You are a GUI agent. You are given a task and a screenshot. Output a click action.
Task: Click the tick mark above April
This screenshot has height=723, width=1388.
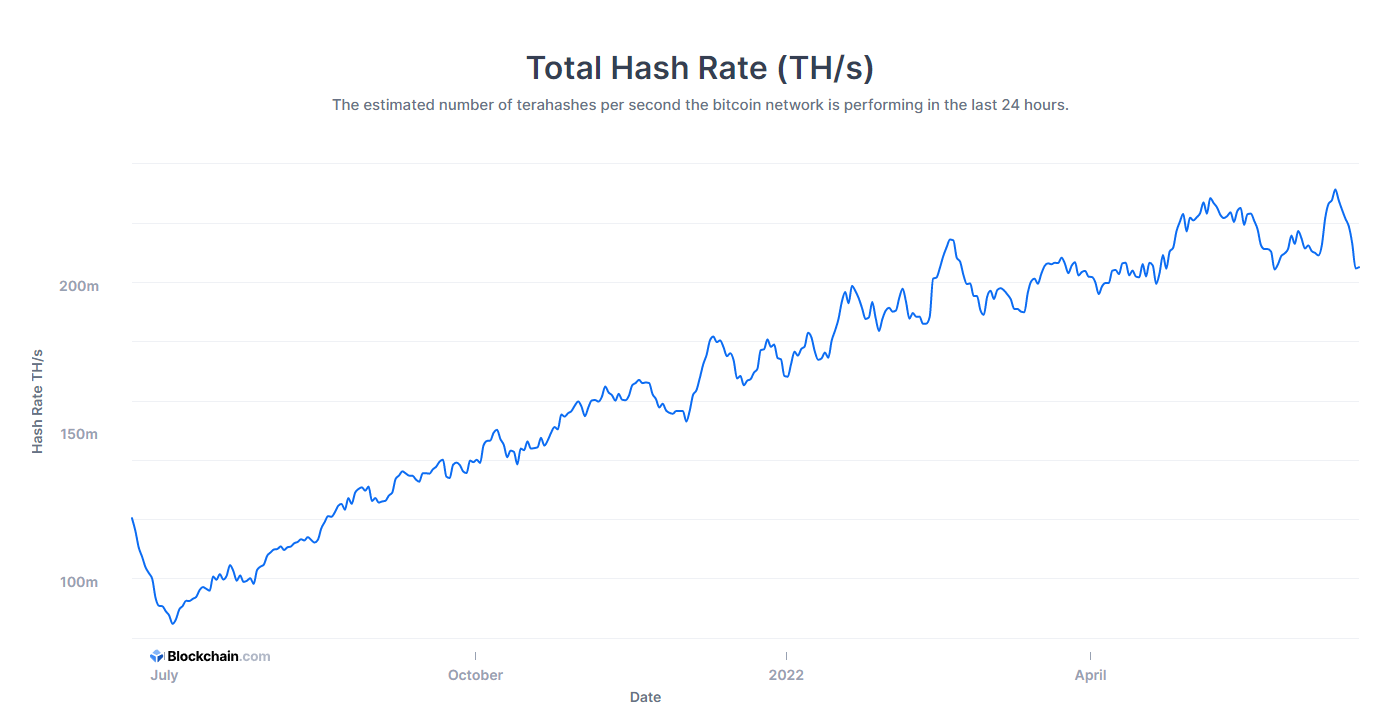point(1091,656)
